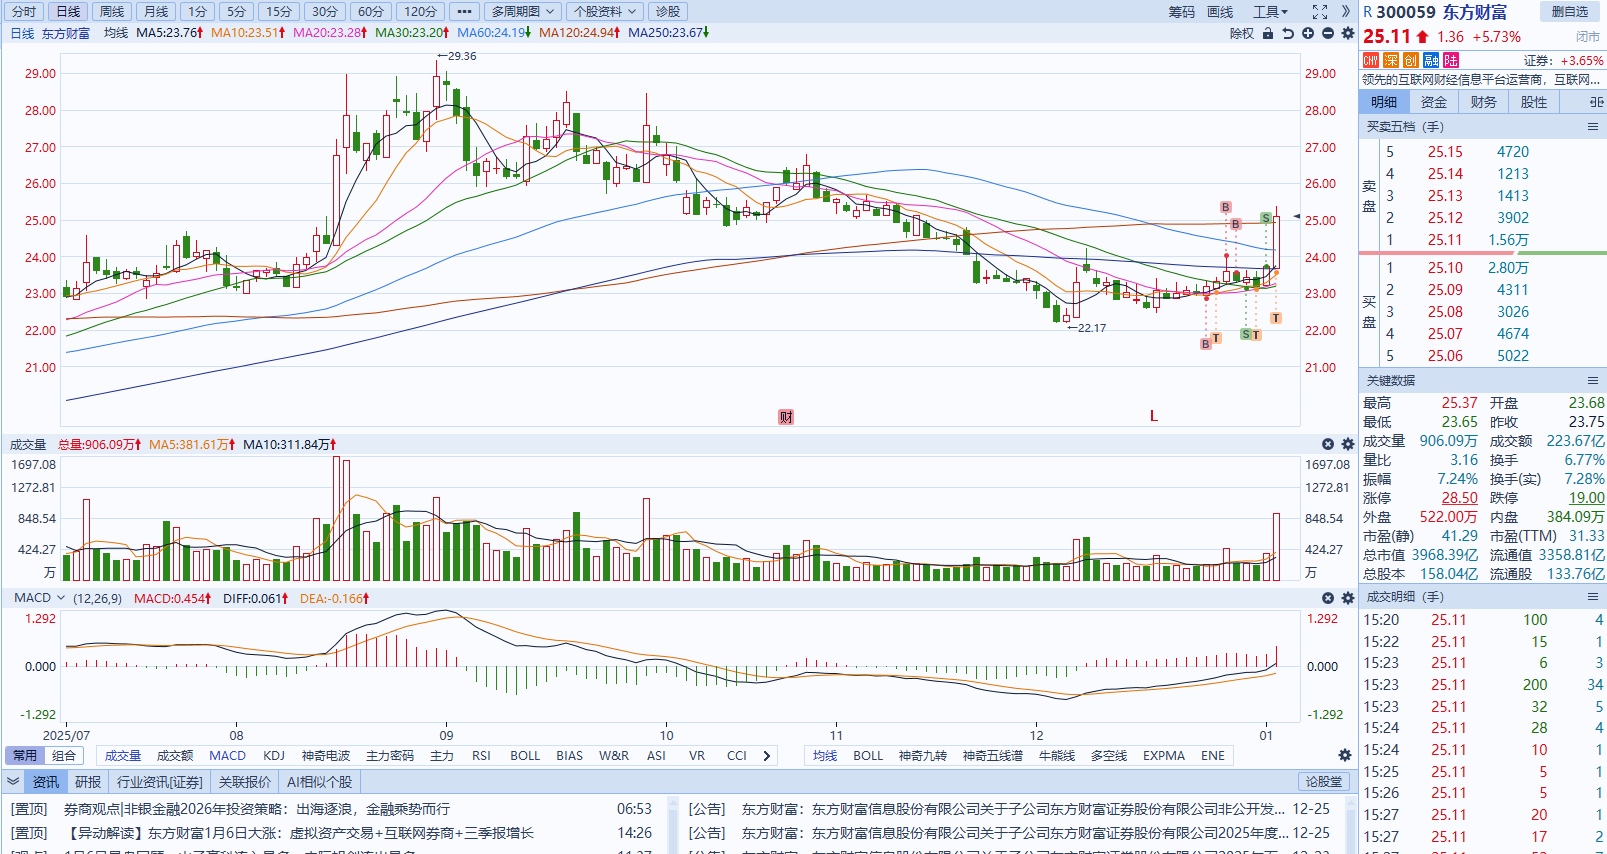The height and width of the screenshot is (854, 1607).
Task: Open the 论股堂 discussion button
Action: (x=1324, y=782)
